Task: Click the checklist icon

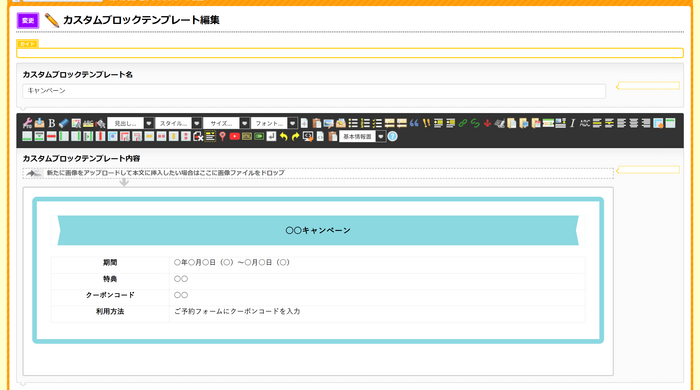Action: tap(377, 123)
